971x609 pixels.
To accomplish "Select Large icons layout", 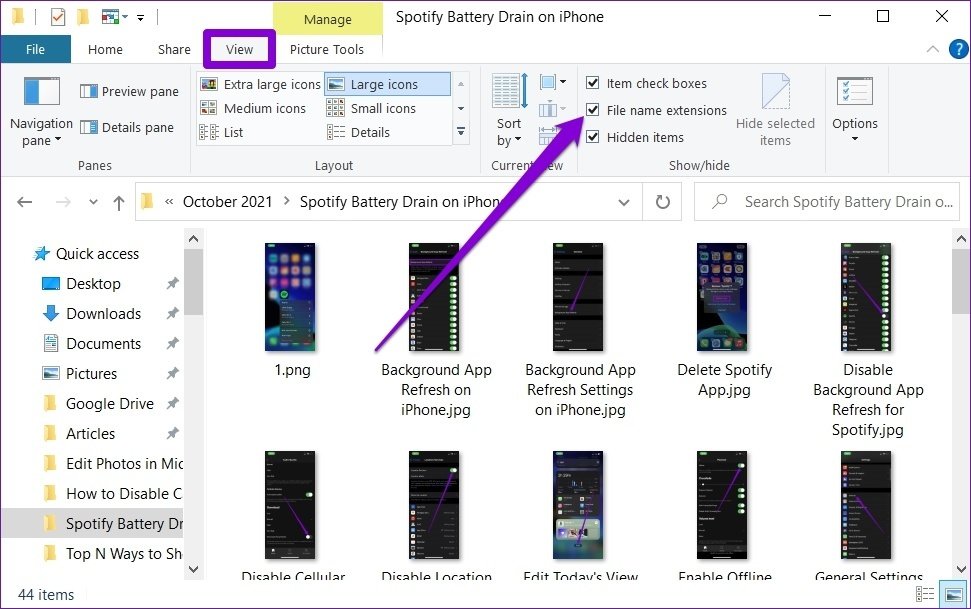I will 388,84.
